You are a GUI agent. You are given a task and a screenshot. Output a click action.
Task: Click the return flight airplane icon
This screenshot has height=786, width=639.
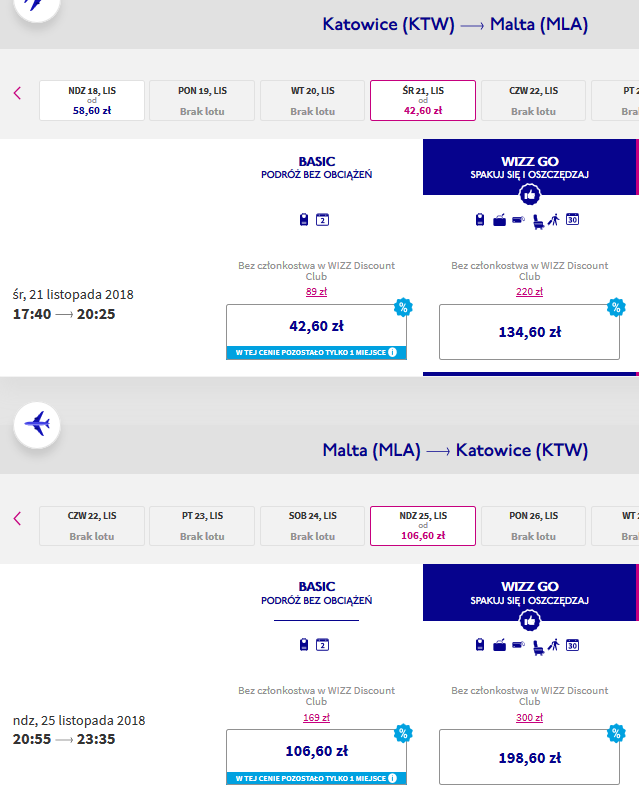point(37,425)
